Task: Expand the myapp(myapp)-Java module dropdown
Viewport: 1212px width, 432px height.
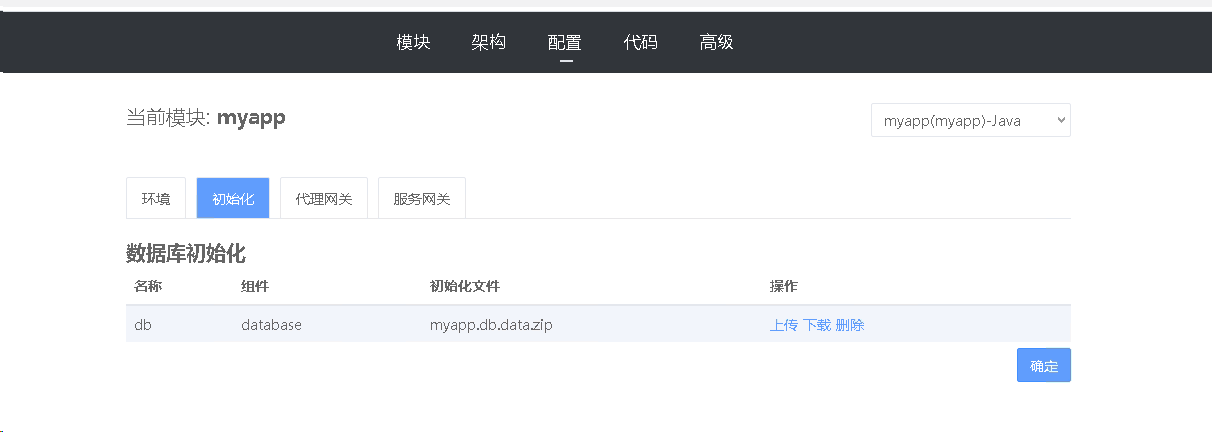Action: [x=970, y=121]
